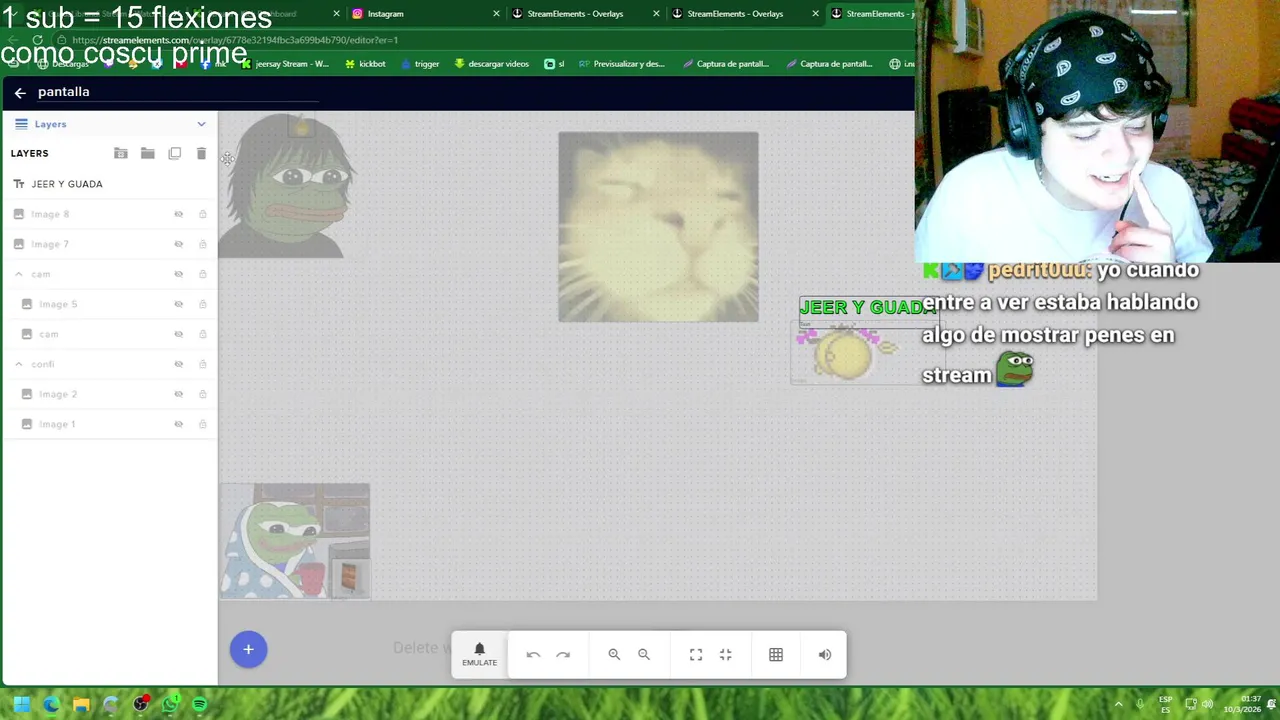Go back using the arrow beside pantalla
This screenshot has width=1280, height=720.
(x=20, y=92)
